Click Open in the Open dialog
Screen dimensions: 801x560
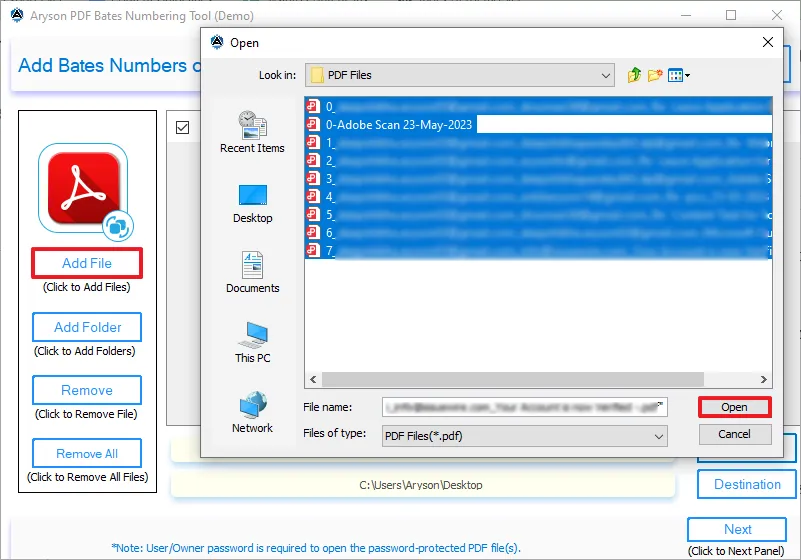coord(735,407)
